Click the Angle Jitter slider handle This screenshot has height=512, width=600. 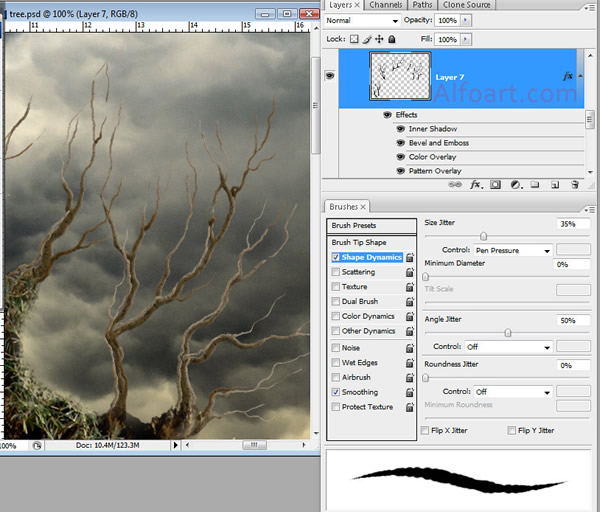[508, 332]
